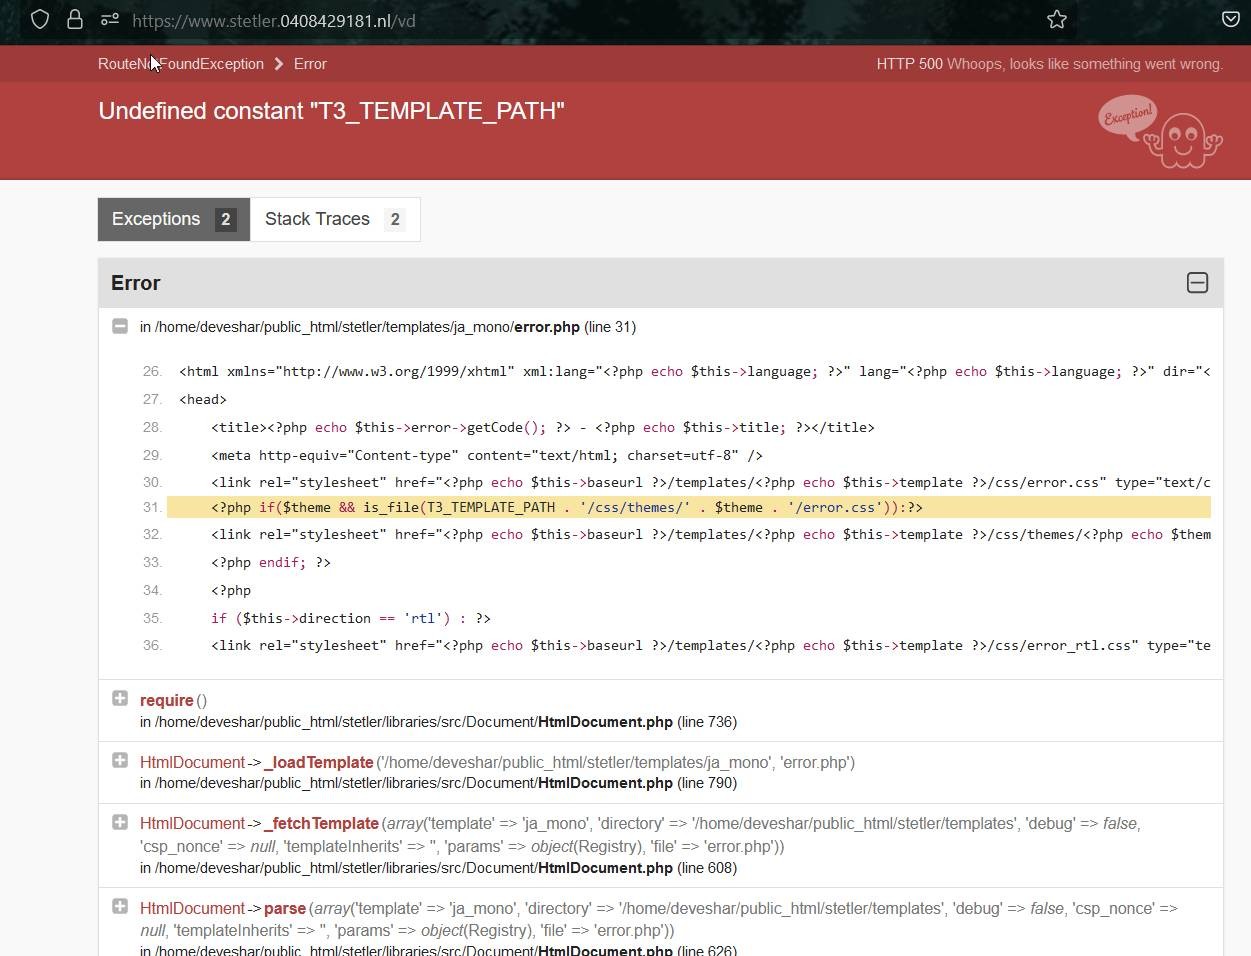The image size is (1251, 956).
Task: Expand the require() stack frame
Action: pos(120,699)
